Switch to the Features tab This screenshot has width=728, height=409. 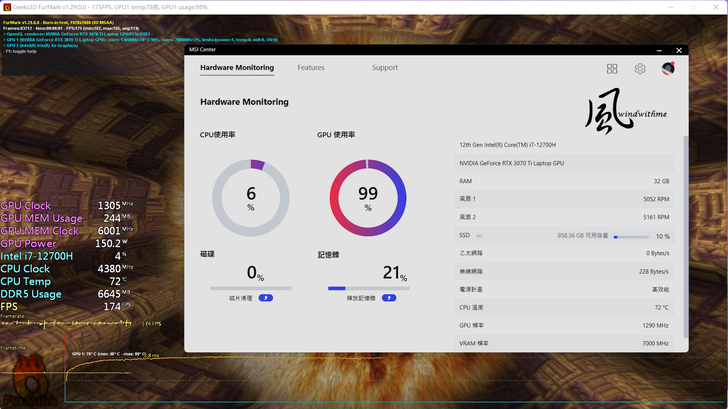[311, 68]
